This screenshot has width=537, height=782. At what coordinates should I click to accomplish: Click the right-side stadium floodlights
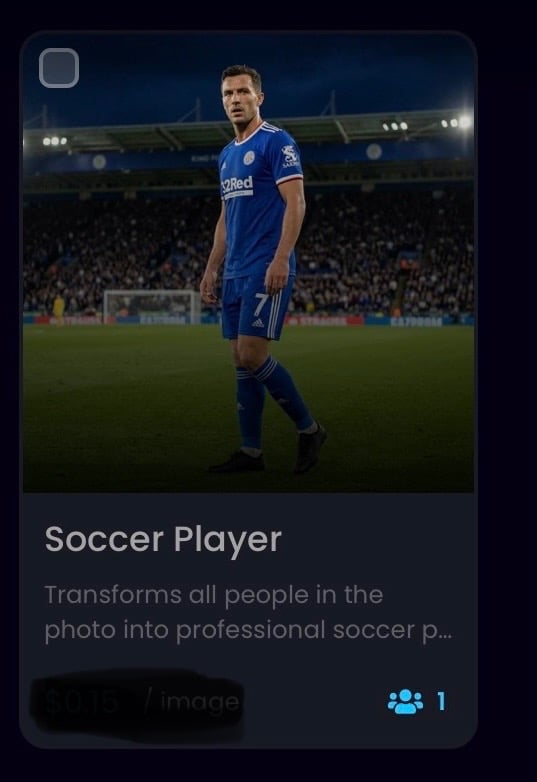coord(427,124)
